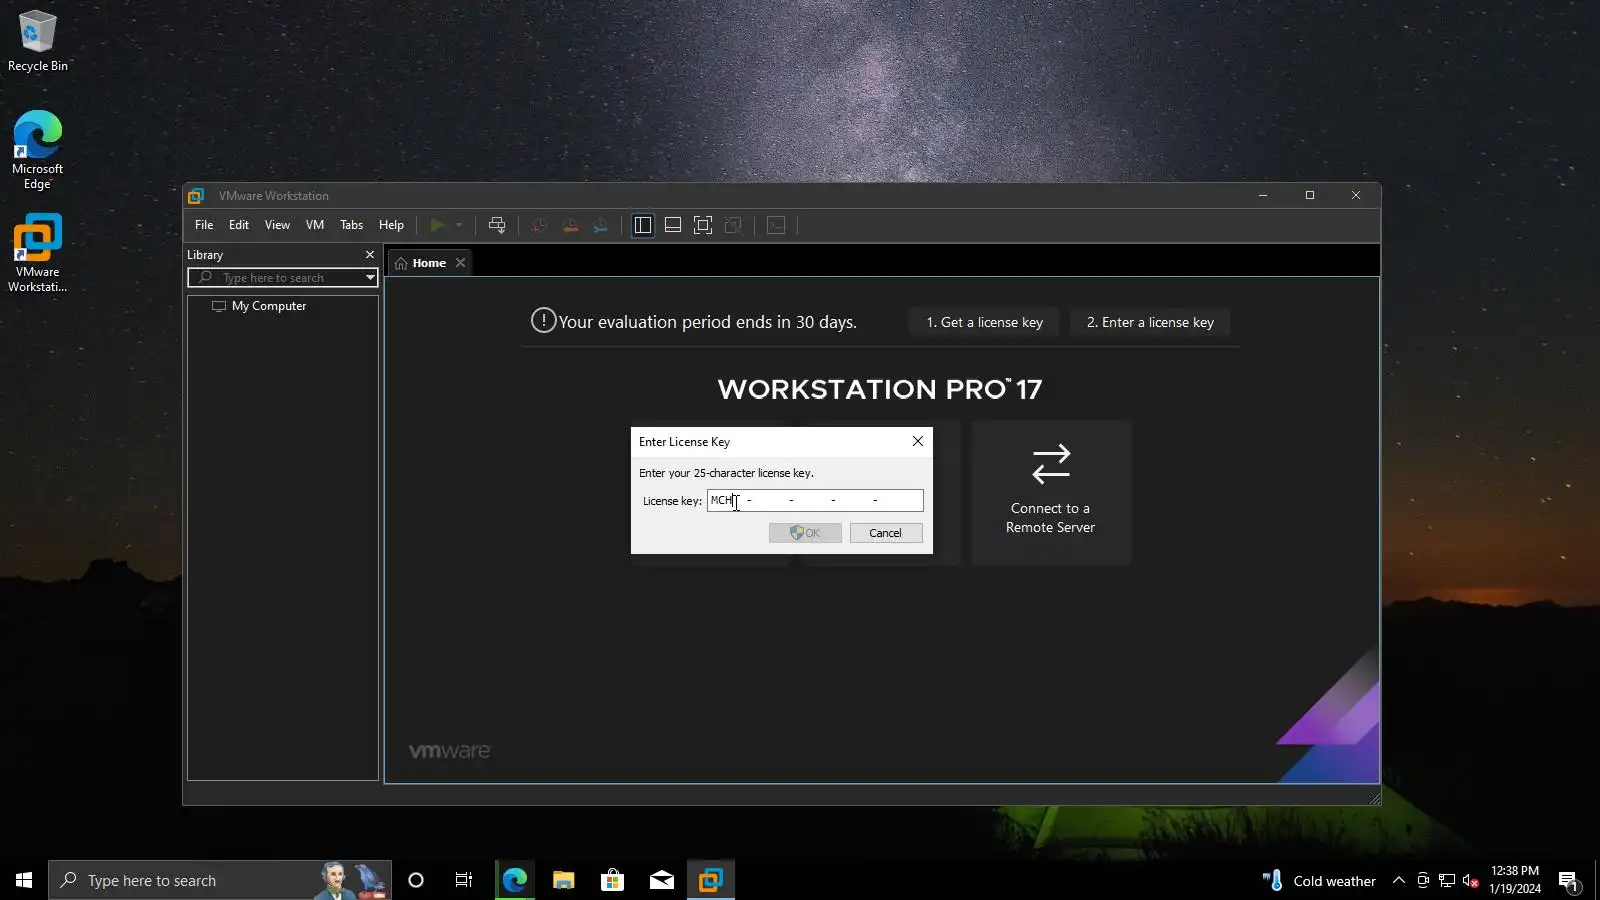
Task: Click the take snapshot toolbar icon
Action: pyautogui.click(x=539, y=225)
